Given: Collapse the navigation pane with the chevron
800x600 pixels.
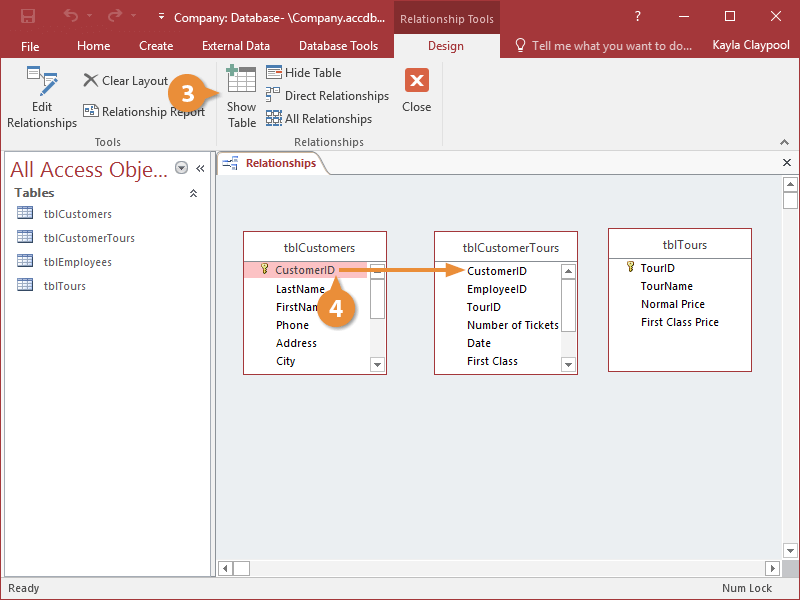Looking at the screenshot, I should coord(200,168).
